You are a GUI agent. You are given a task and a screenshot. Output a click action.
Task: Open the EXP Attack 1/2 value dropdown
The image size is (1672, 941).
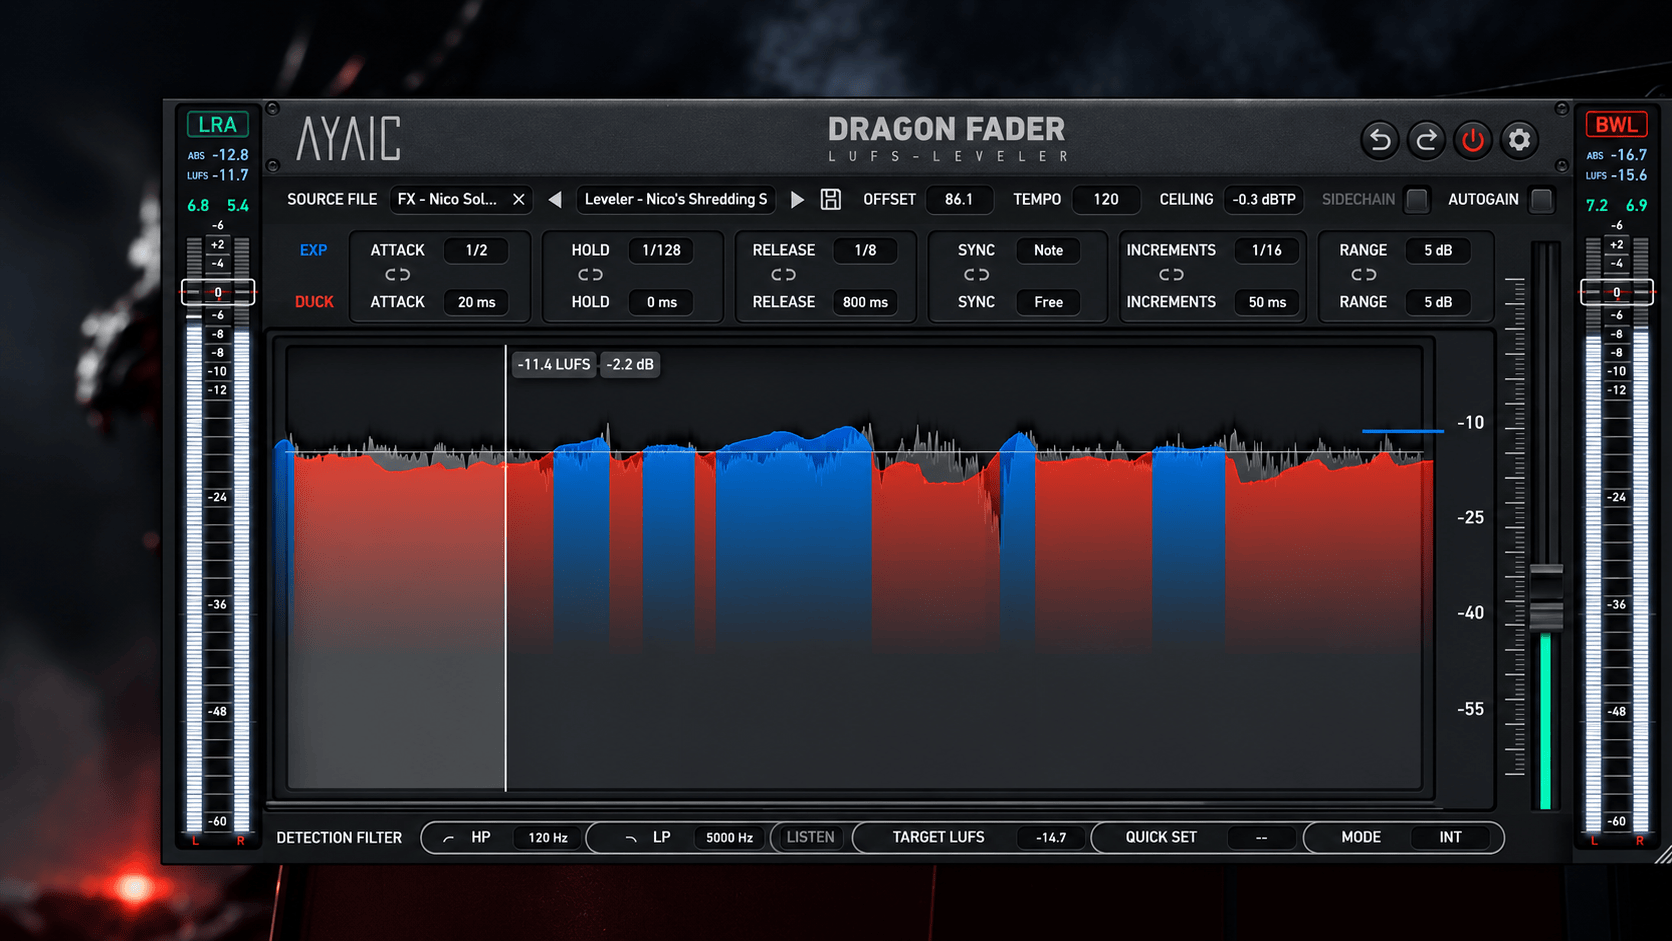[477, 250]
